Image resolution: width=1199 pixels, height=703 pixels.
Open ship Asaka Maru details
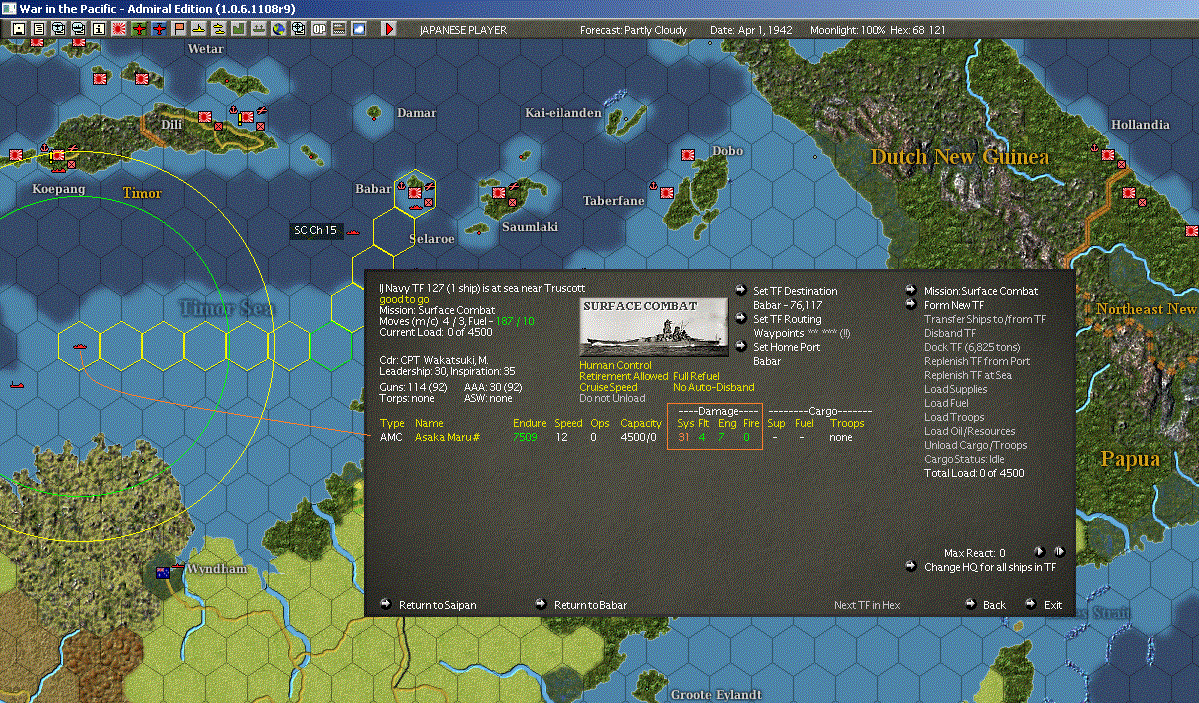[x=447, y=438]
